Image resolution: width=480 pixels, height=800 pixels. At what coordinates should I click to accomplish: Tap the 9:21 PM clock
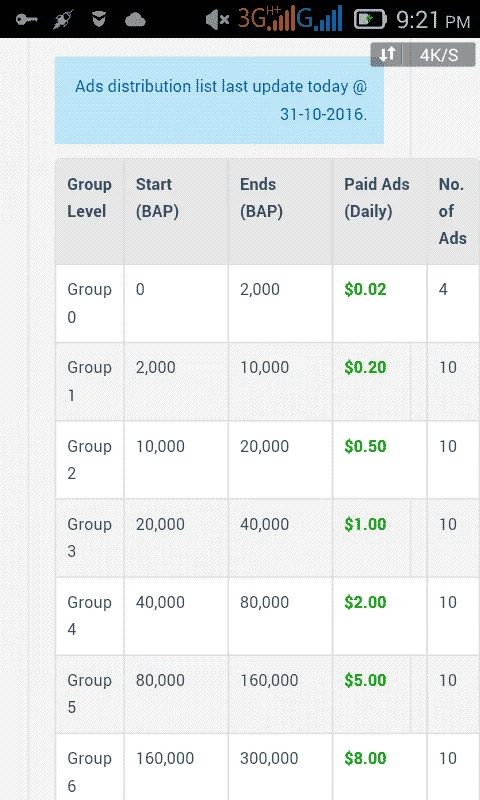click(x=433, y=20)
